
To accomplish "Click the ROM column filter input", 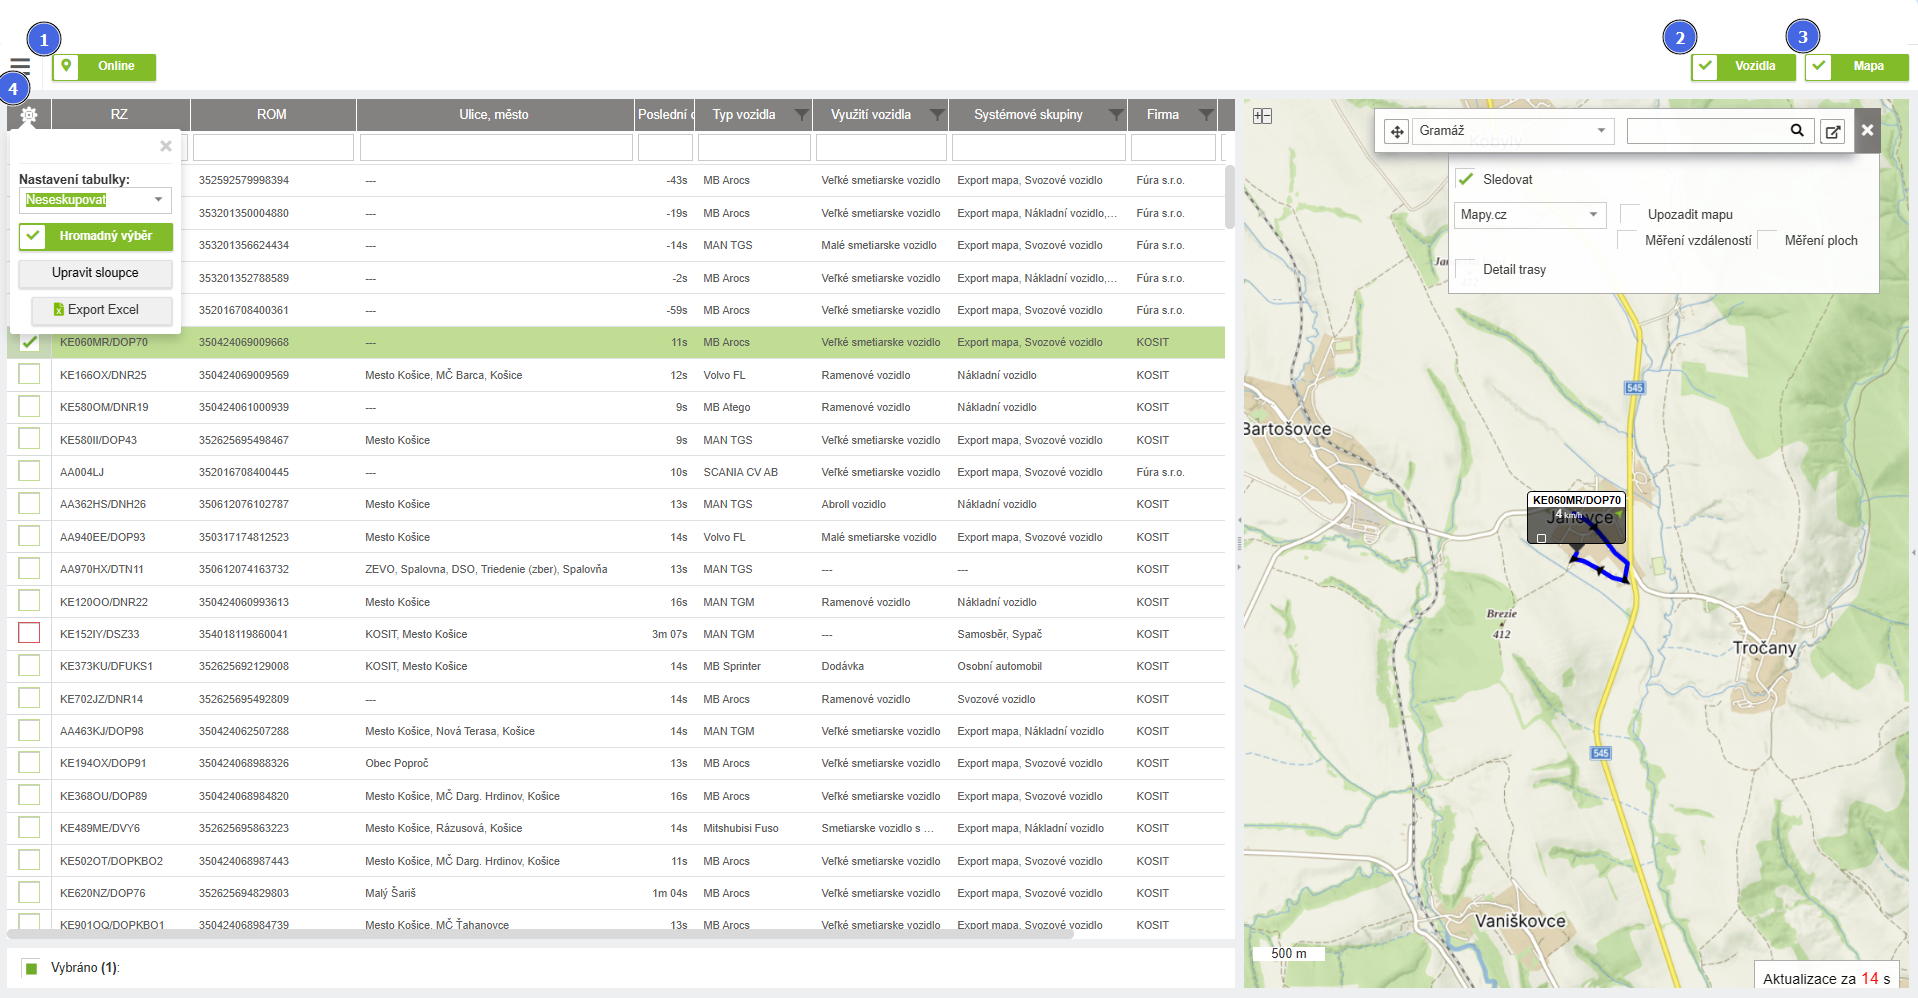I will point(273,148).
